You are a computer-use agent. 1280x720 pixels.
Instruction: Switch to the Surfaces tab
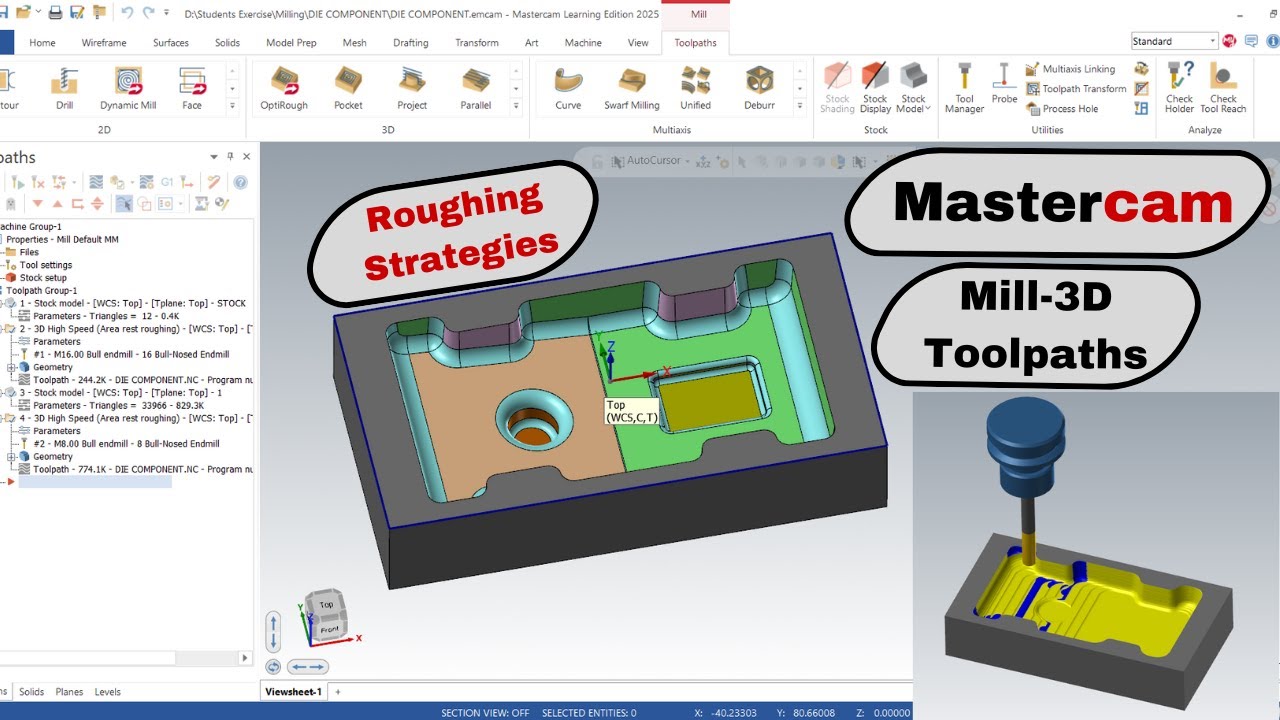(x=171, y=43)
